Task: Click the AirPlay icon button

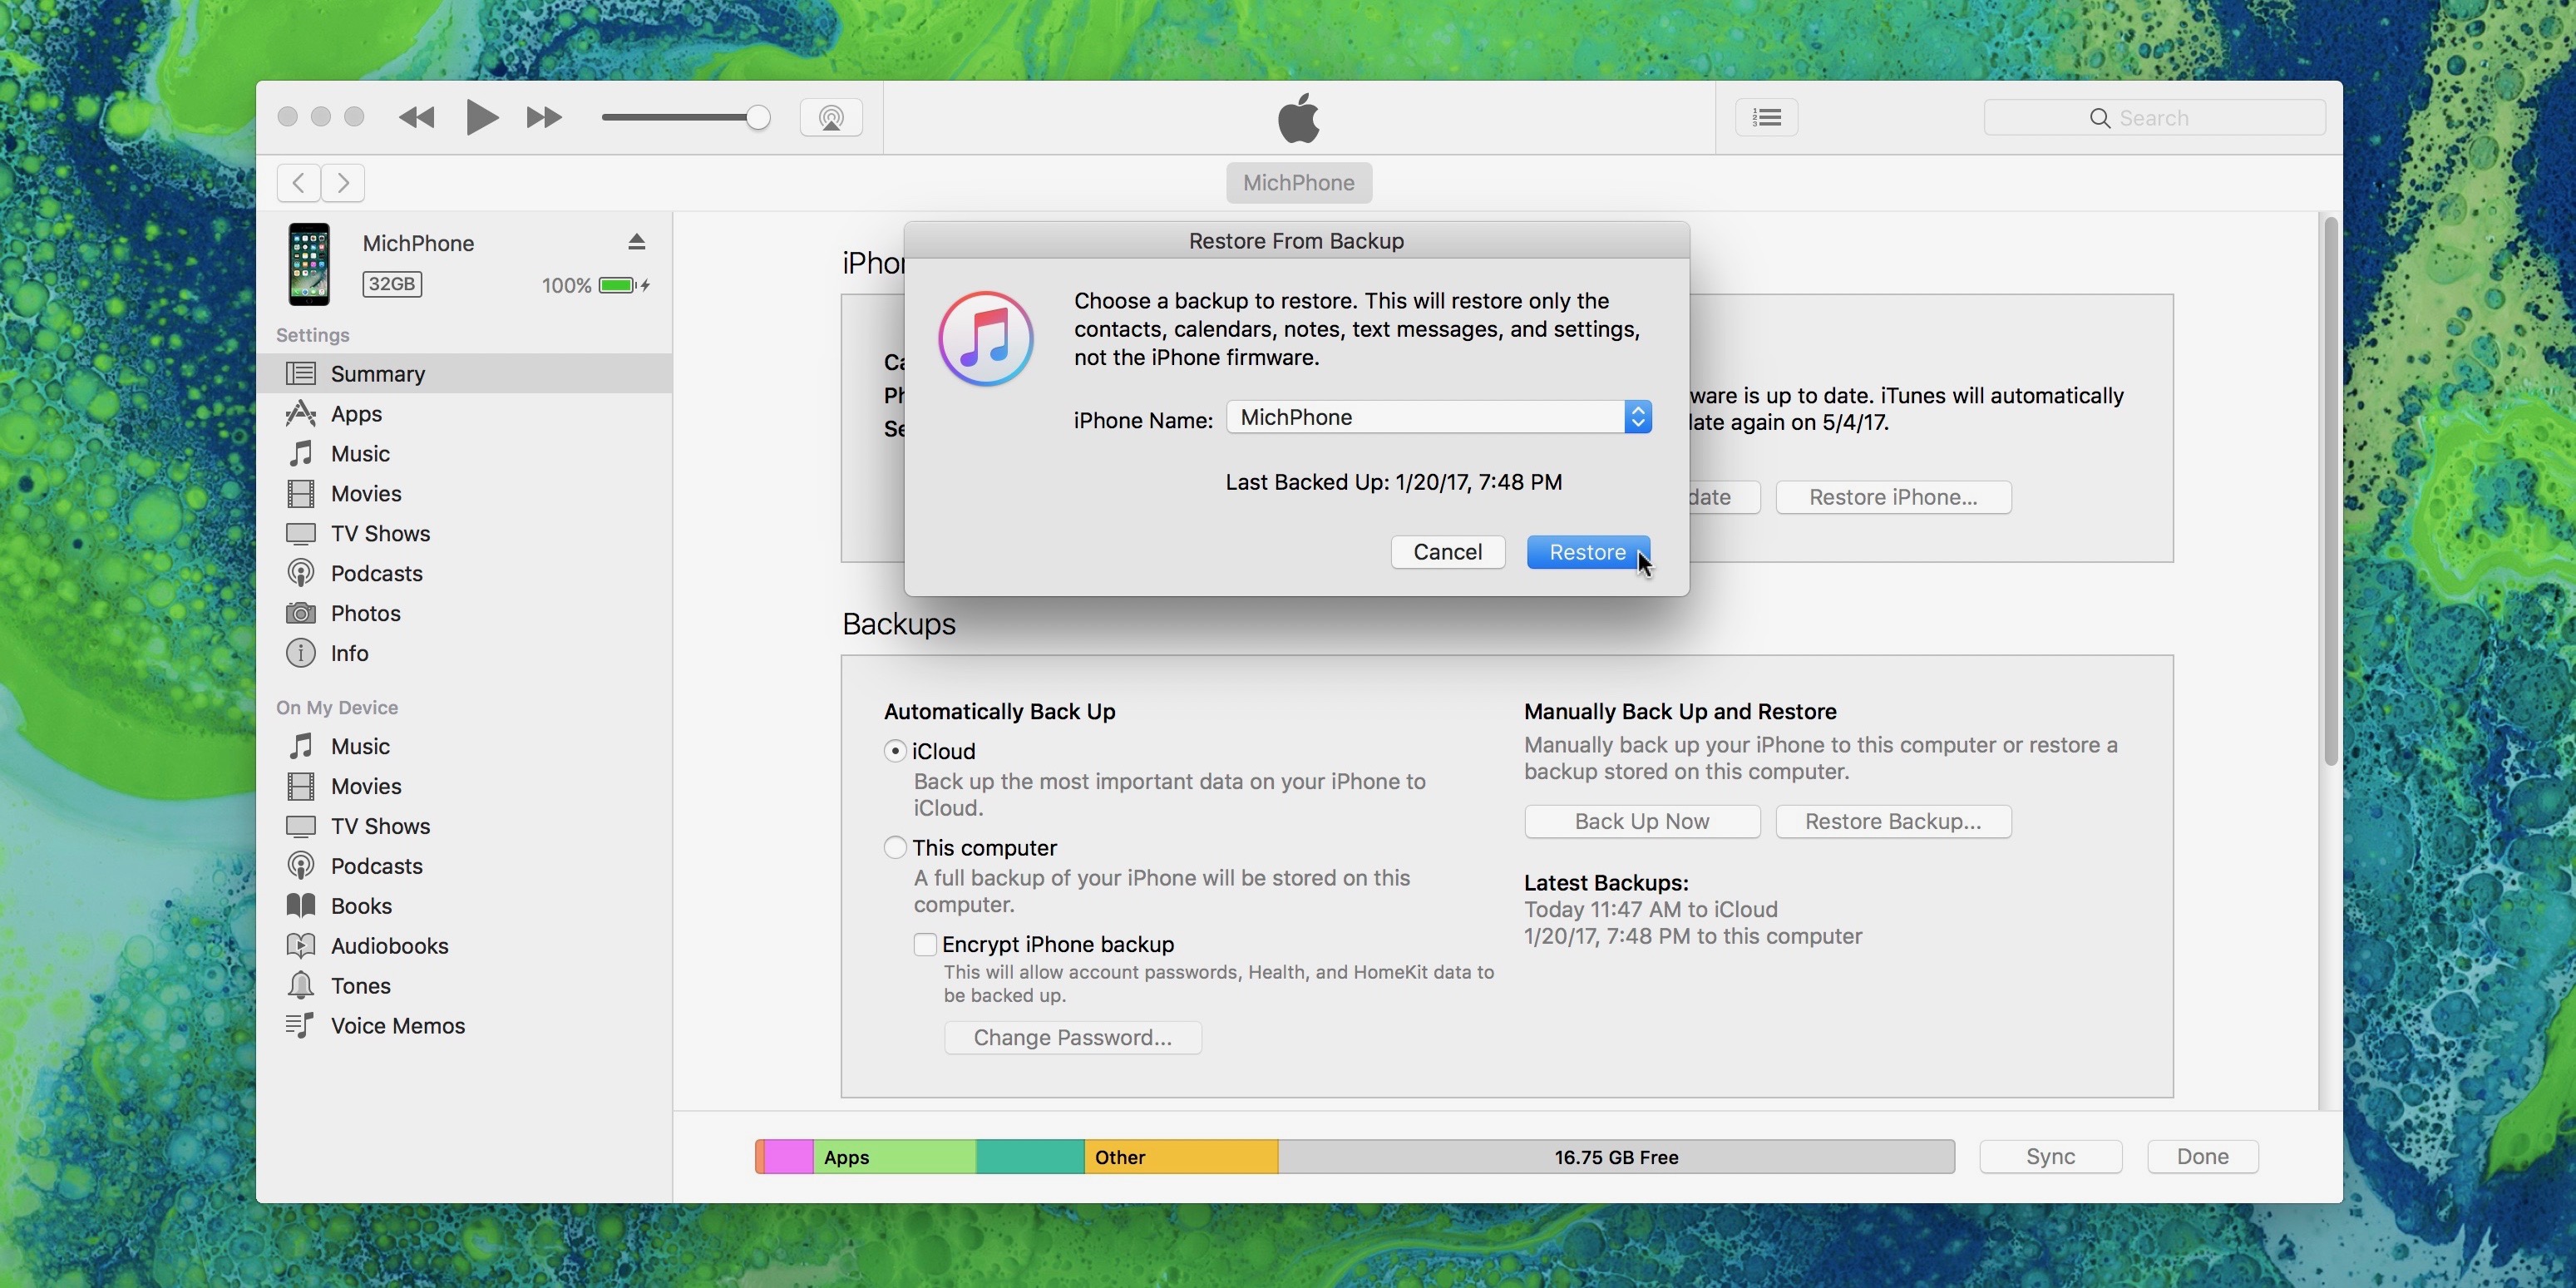Action: tap(830, 118)
